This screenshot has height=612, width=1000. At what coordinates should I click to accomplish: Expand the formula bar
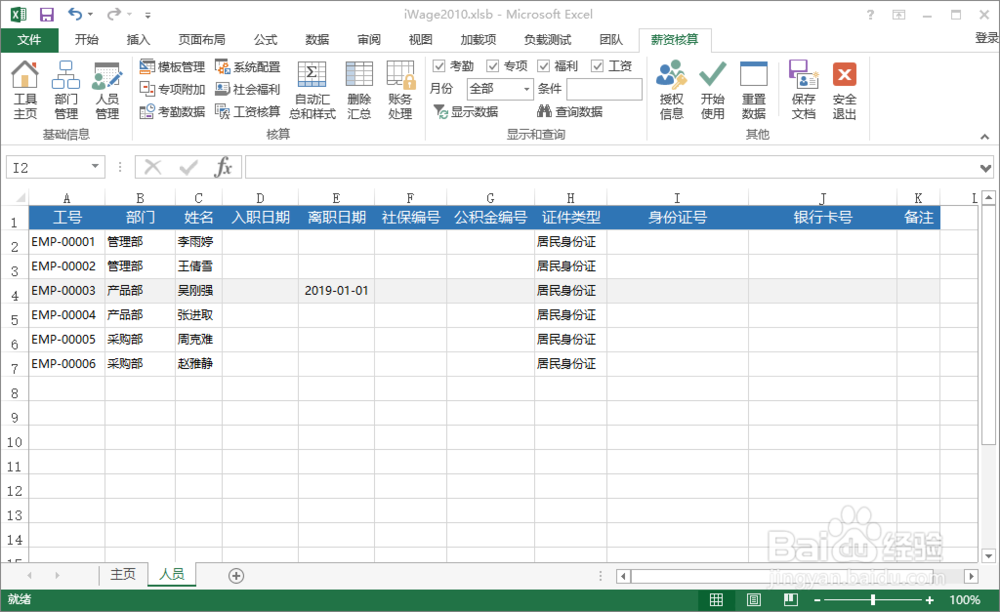(x=985, y=168)
